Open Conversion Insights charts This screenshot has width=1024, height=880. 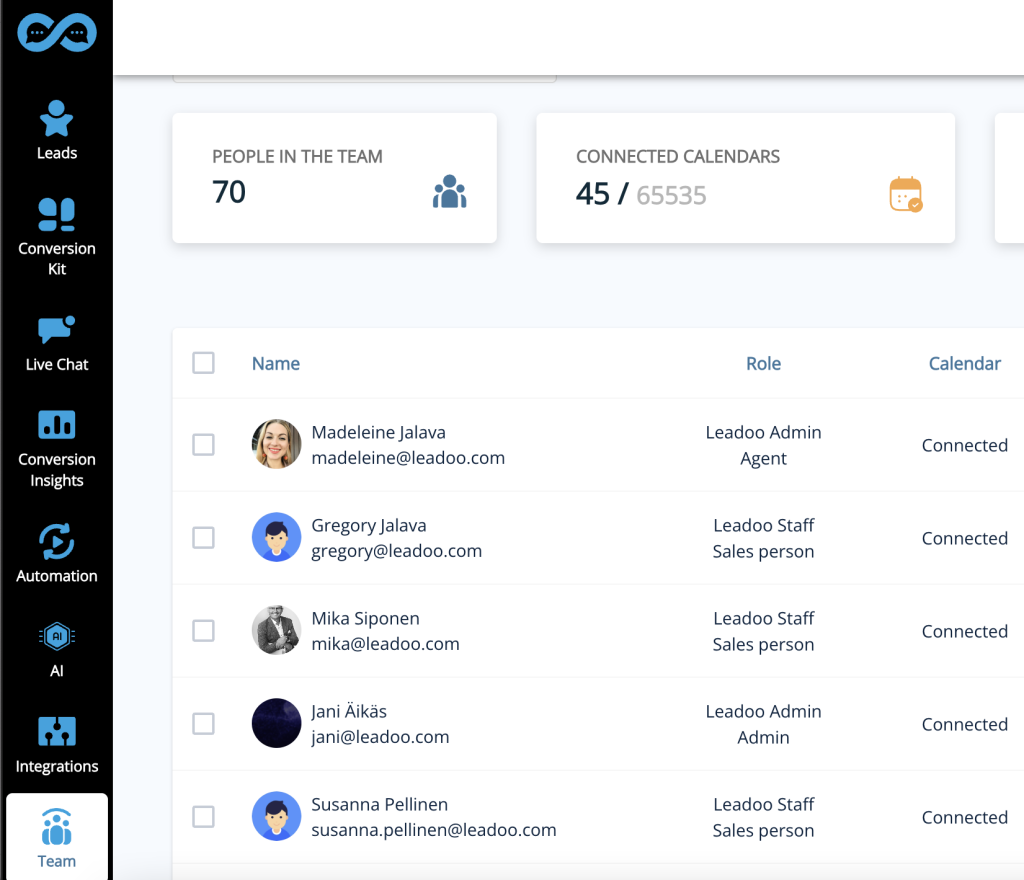pyautogui.click(x=57, y=449)
